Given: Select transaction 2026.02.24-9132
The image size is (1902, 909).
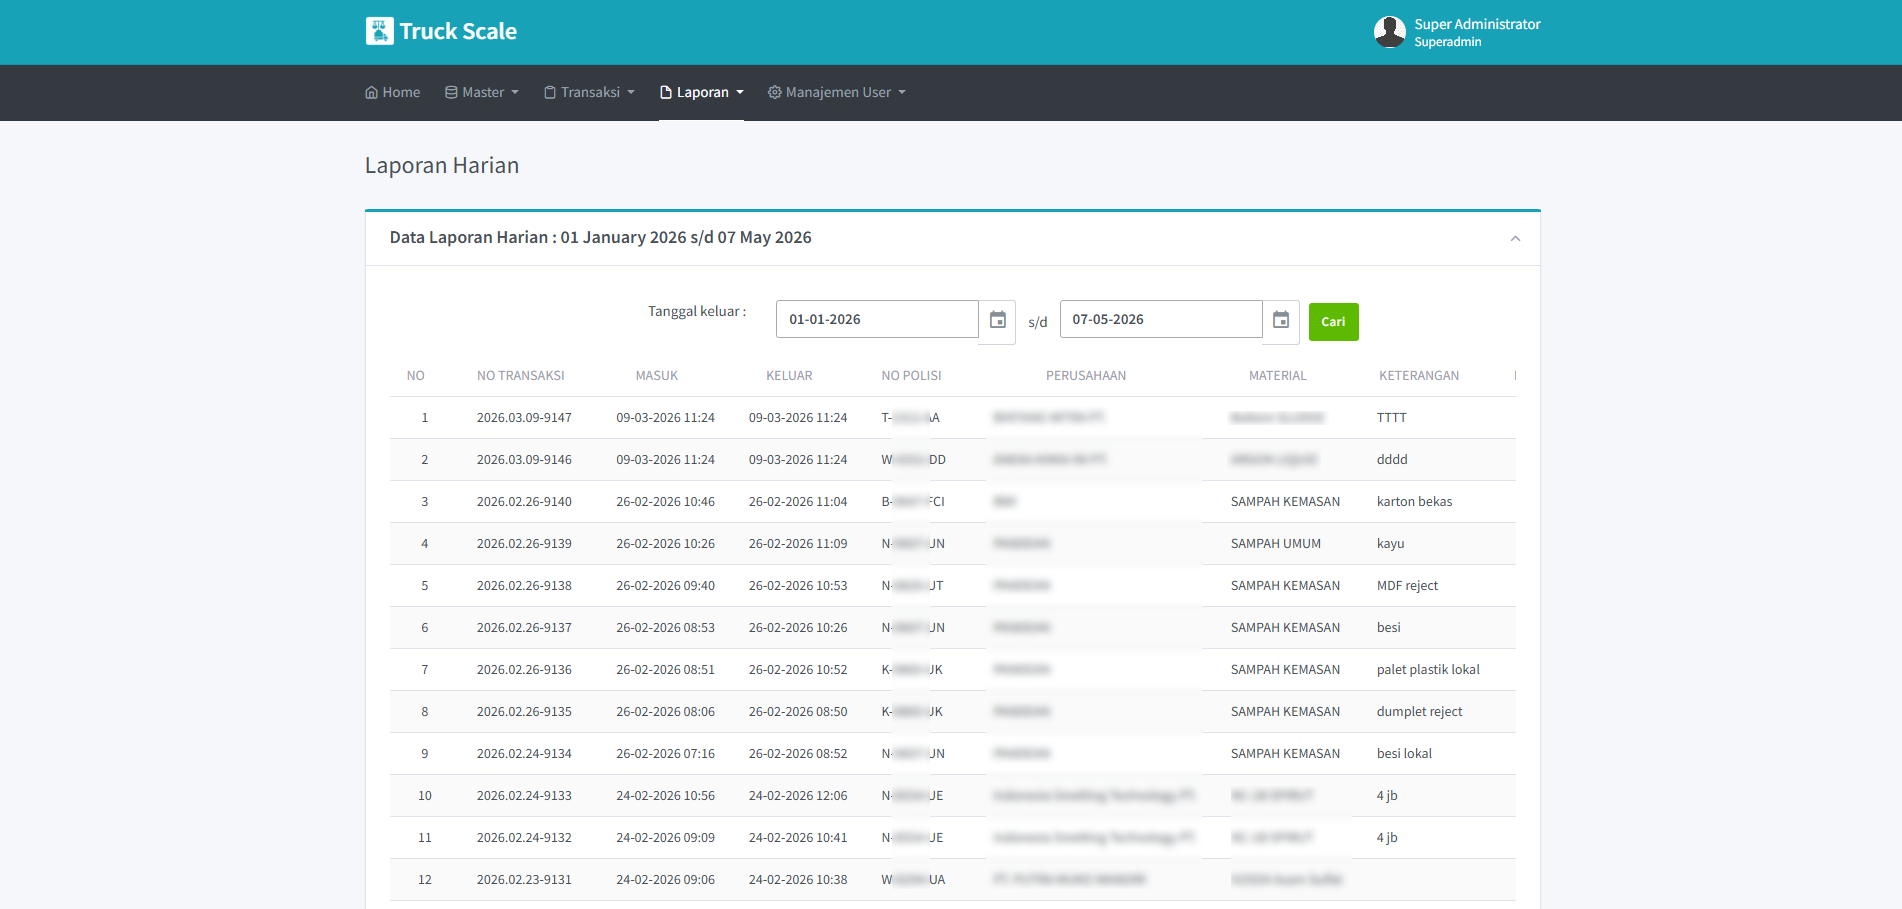Looking at the screenshot, I should click(x=524, y=838).
